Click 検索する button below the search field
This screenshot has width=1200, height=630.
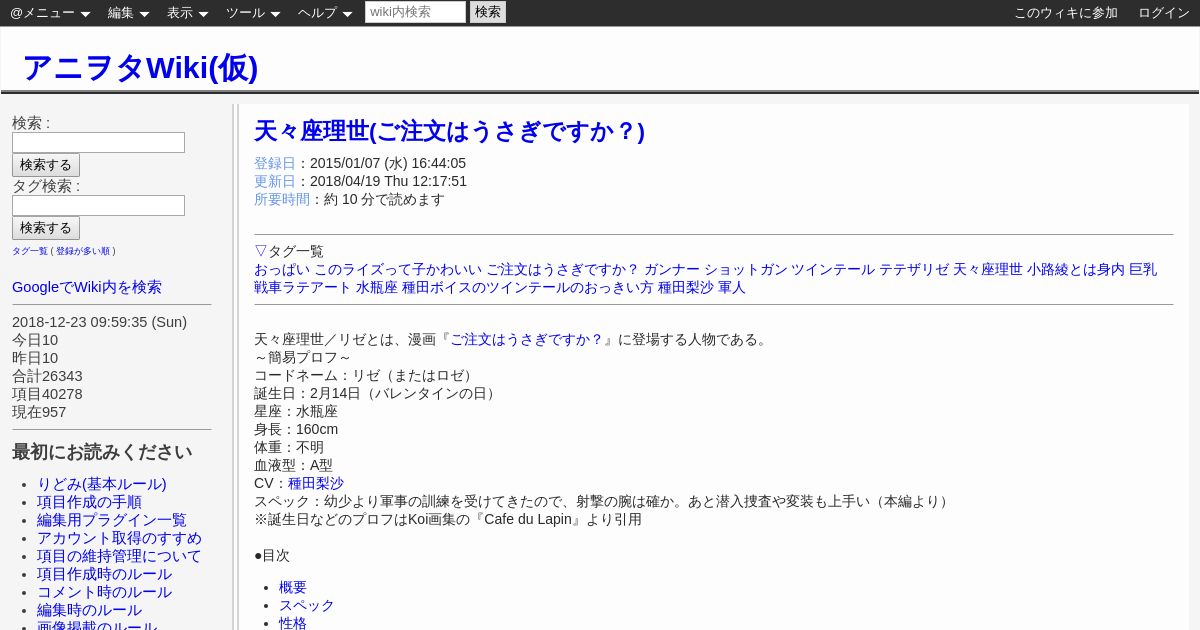[46, 165]
